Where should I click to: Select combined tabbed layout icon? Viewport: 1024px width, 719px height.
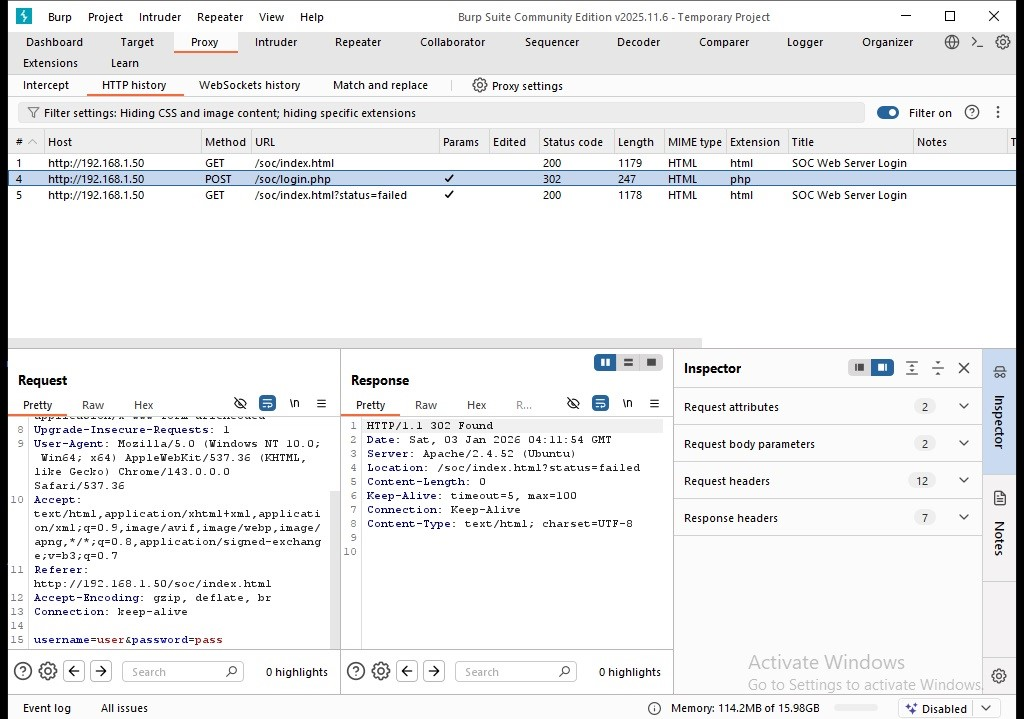click(x=651, y=362)
